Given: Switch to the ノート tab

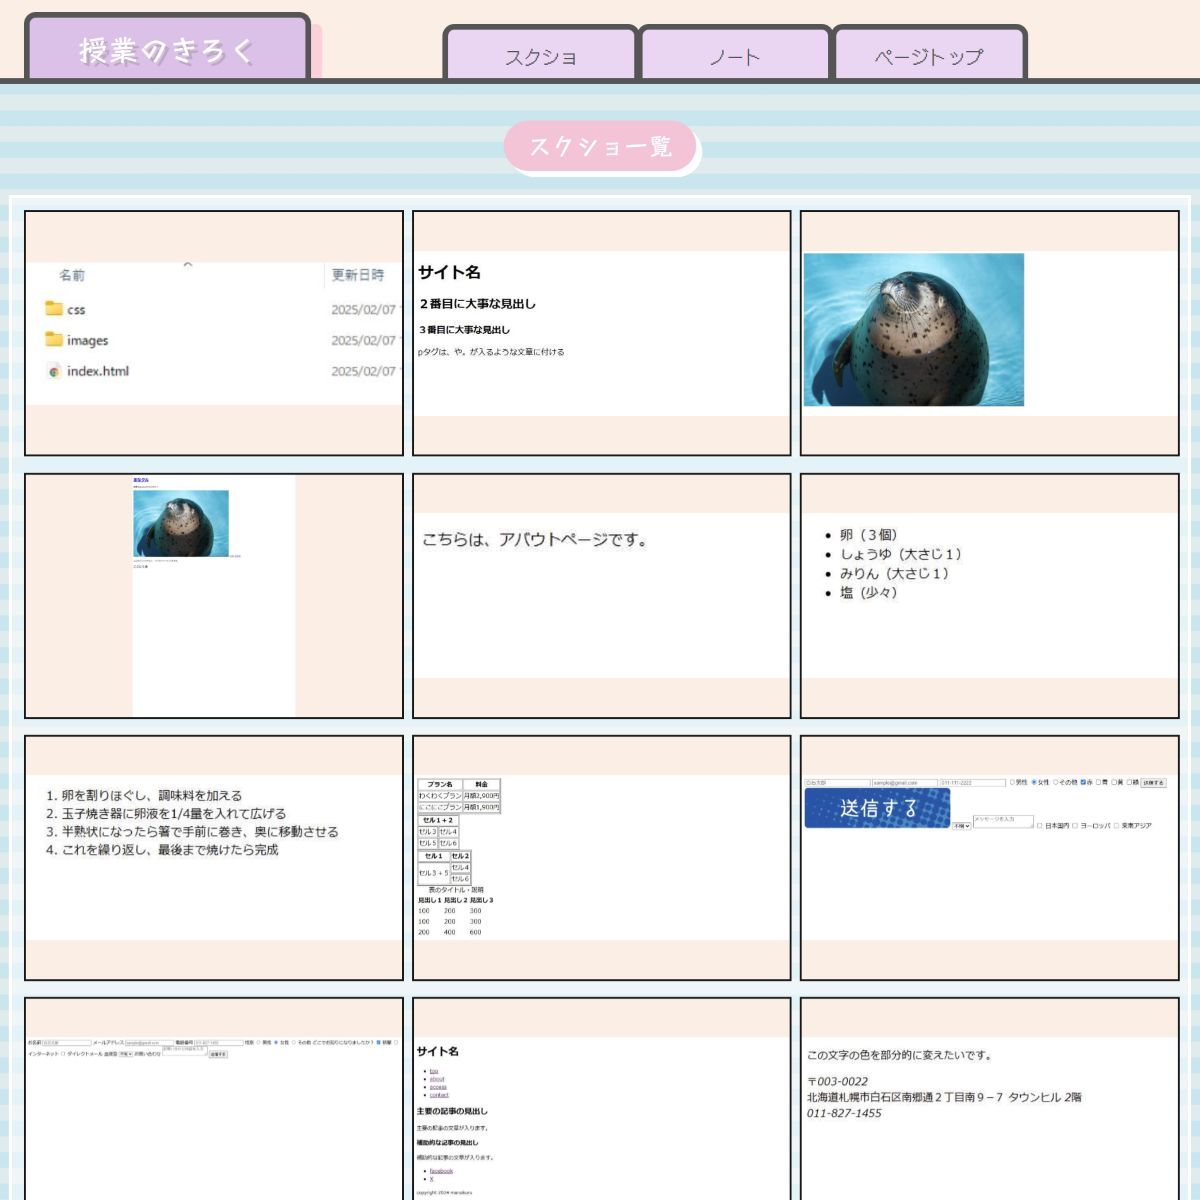Looking at the screenshot, I should coord(735,57).
